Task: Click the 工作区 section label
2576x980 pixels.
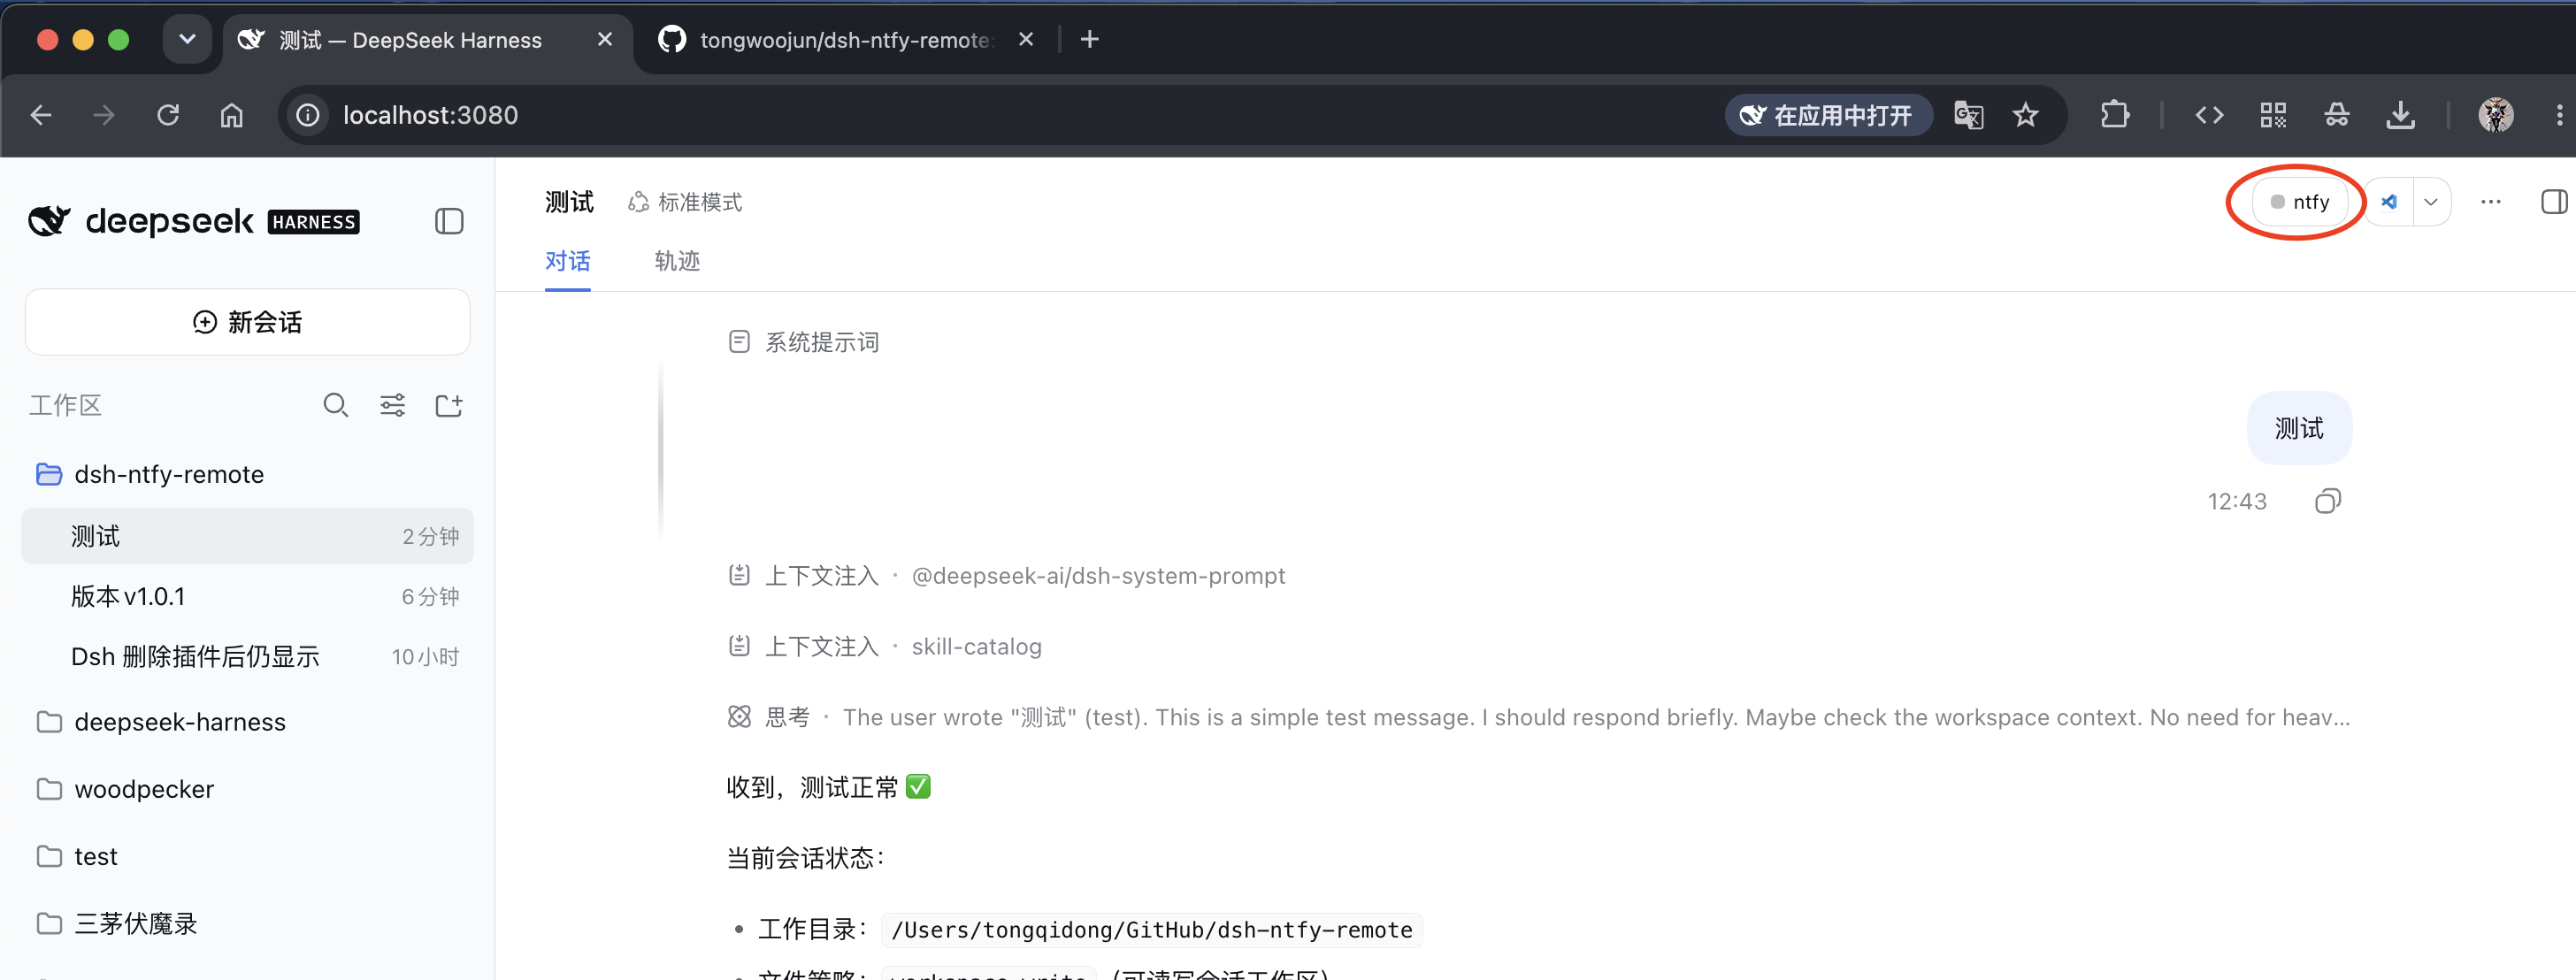Action: pos(65,405)
